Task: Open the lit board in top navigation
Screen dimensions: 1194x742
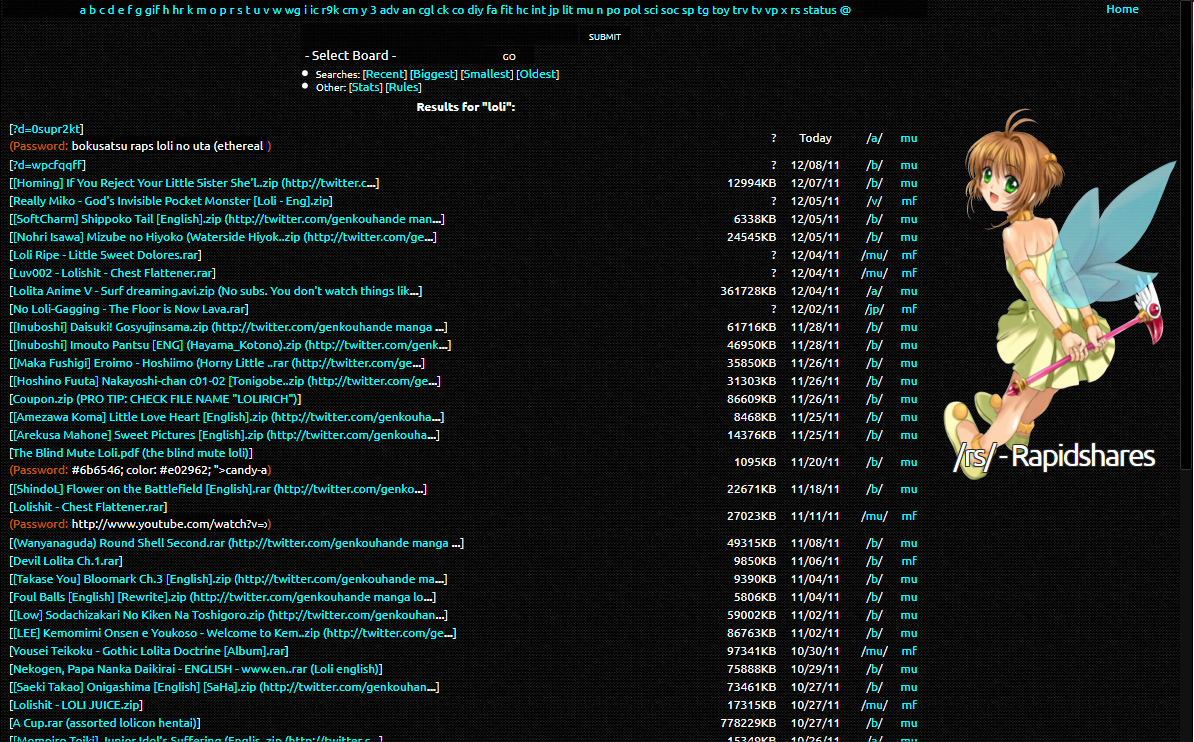Action: pyautogui.click(x=567, y=10)
